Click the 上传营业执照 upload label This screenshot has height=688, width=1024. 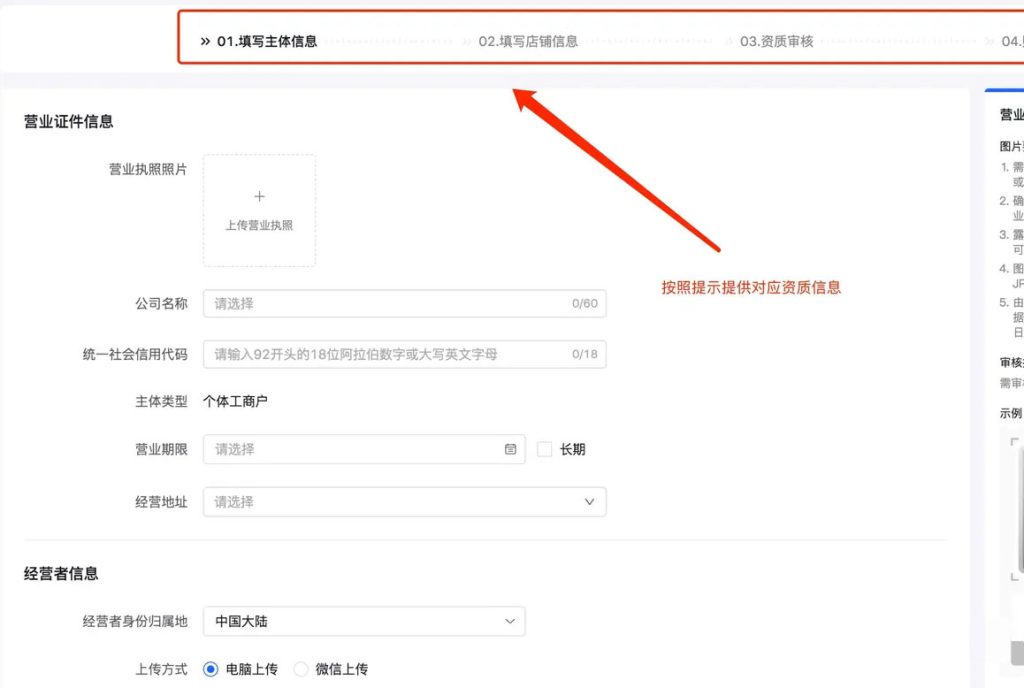tap(259, 226)
